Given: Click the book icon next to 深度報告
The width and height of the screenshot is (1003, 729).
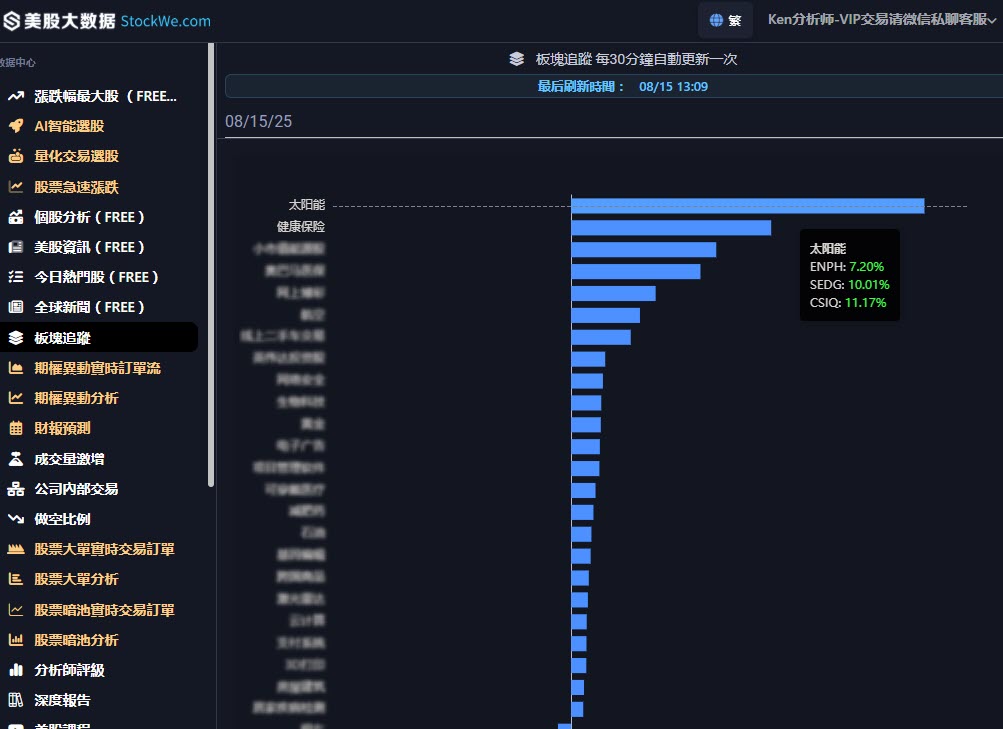Looking at the screenshot, I should [16, 700].
